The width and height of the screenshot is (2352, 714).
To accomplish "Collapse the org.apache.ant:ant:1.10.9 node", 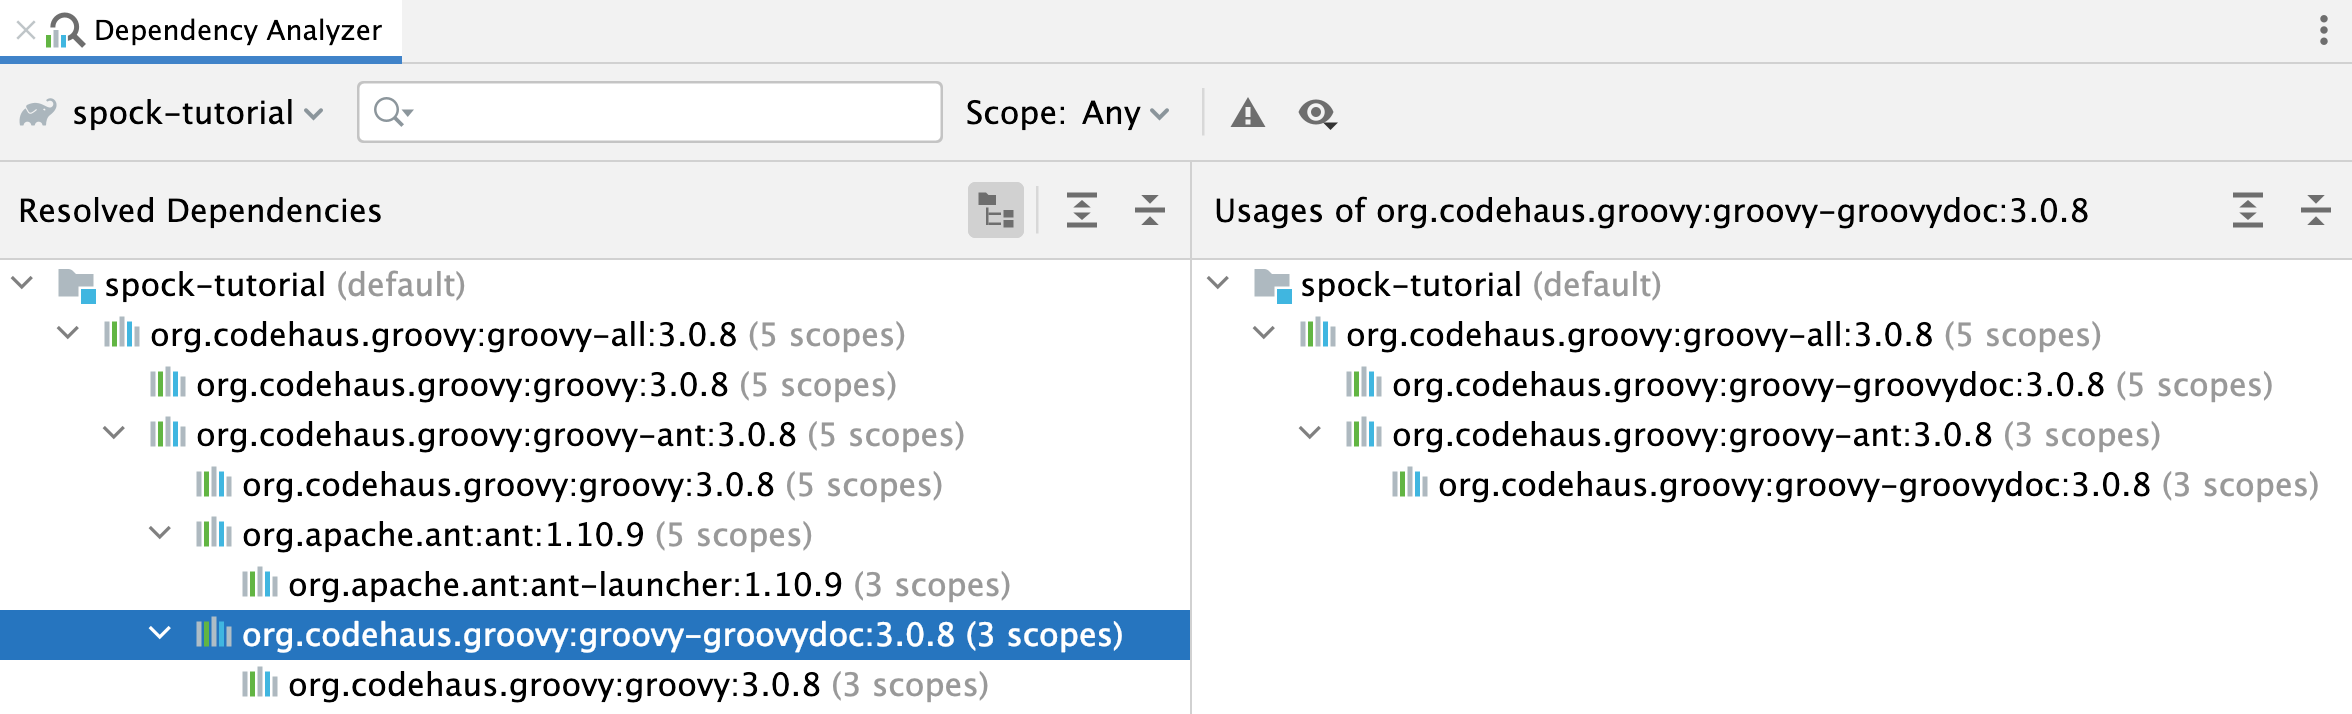I will tap(160, 533).
